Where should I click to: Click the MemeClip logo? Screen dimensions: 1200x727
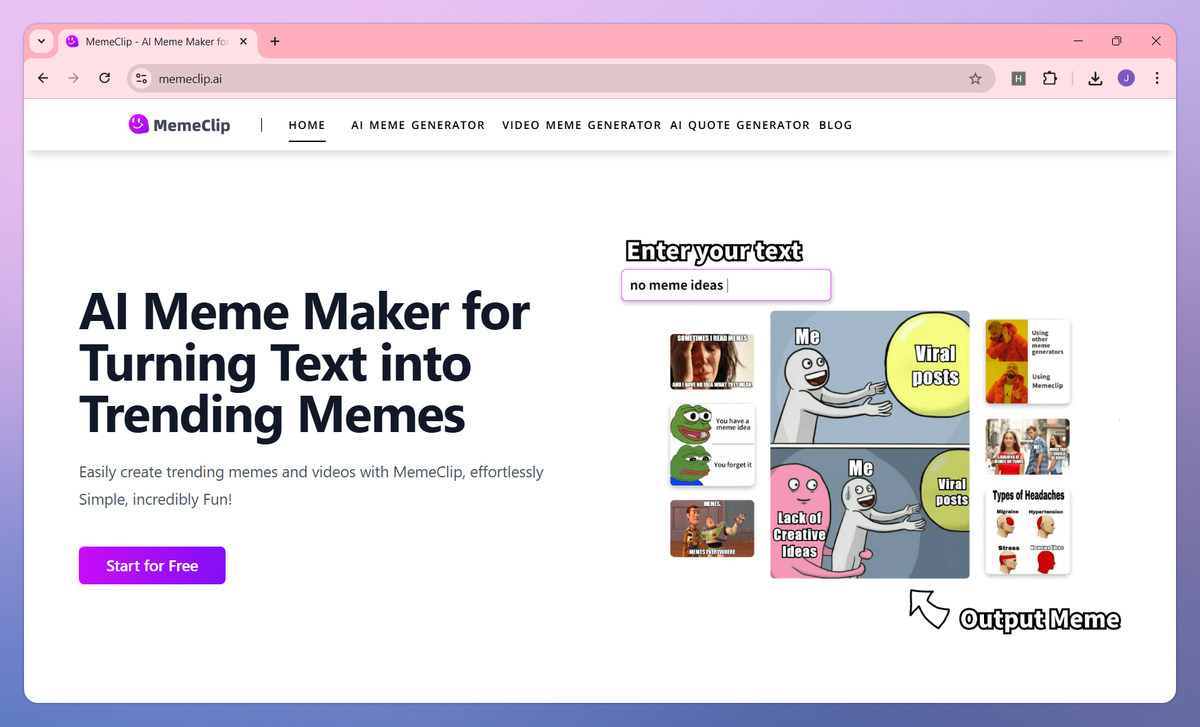point(179,125)
